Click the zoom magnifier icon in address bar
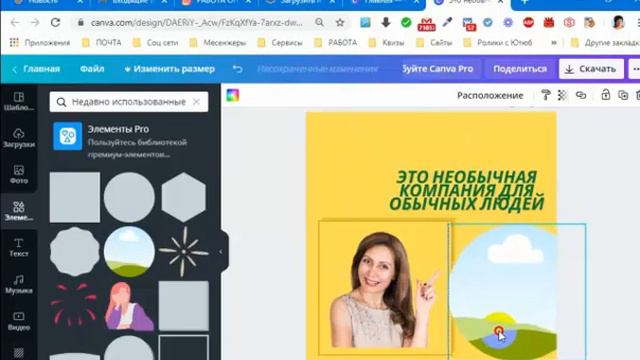Viewport: 640px width, 360px height. click(x=319, y=23)
